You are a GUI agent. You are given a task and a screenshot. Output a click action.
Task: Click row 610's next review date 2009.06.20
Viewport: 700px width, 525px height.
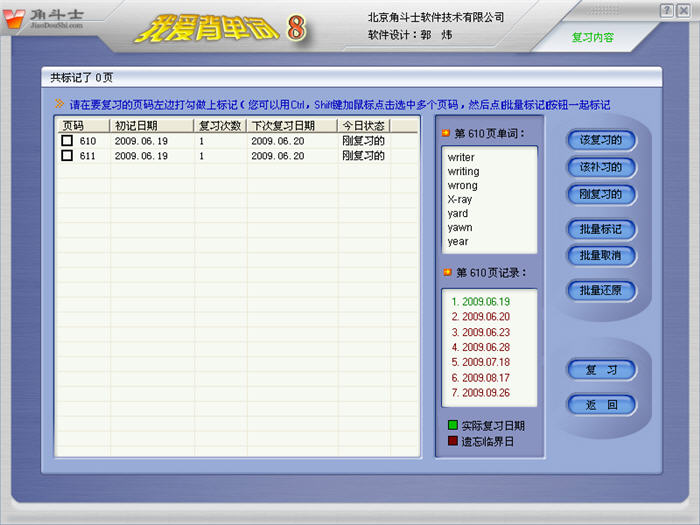click(278, 141)
